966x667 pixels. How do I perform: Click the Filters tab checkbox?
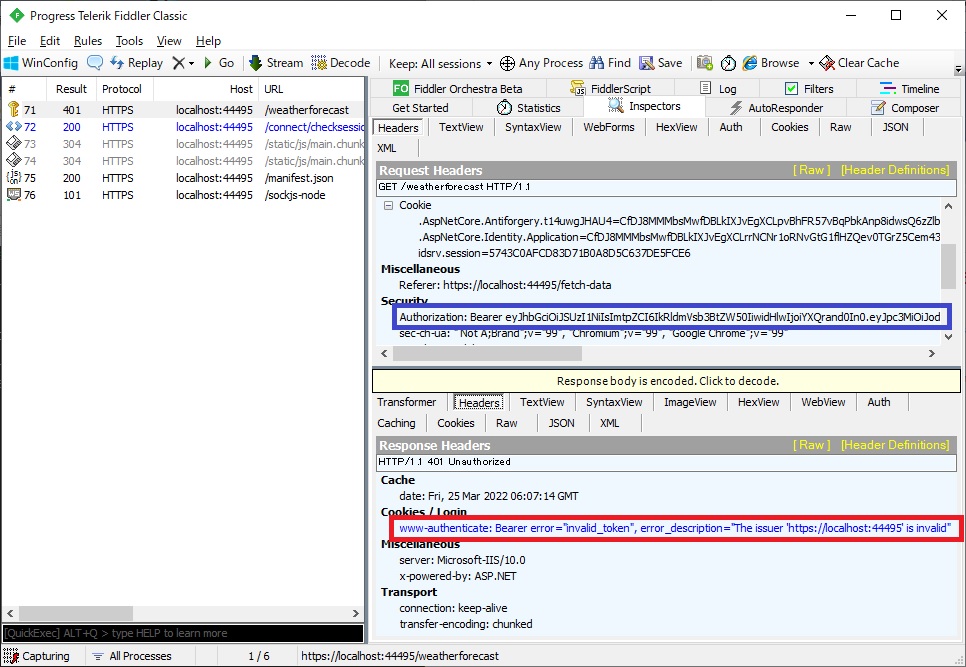[792, 89]
